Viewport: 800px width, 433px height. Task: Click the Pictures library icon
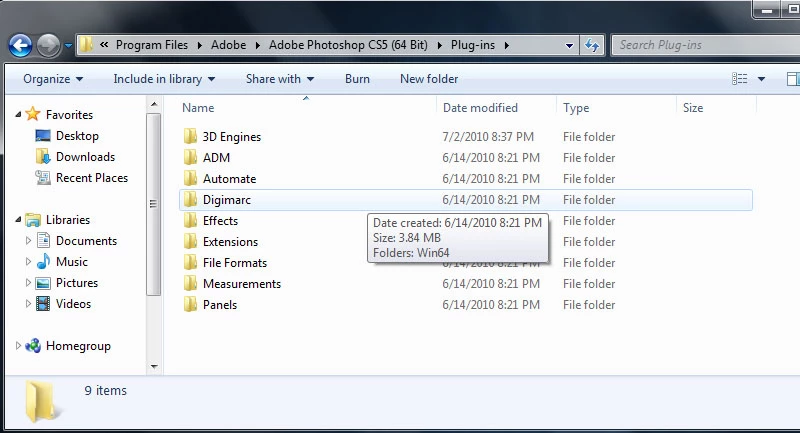pyautogui.click(x=43, y=283)
